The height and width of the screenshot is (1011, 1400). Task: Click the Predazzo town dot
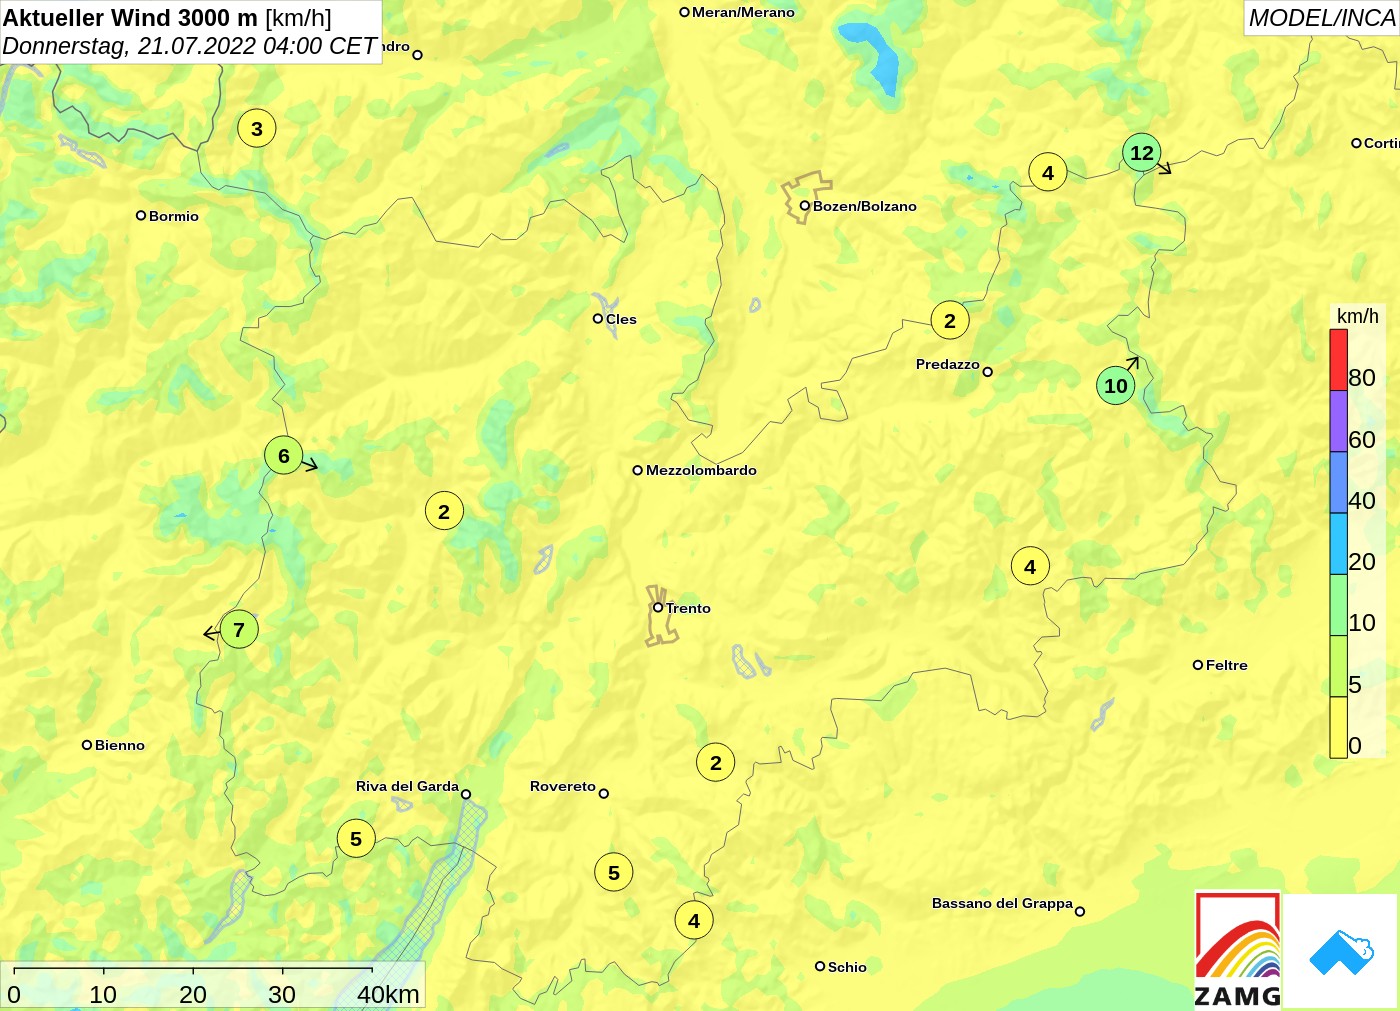pos(988,372)
